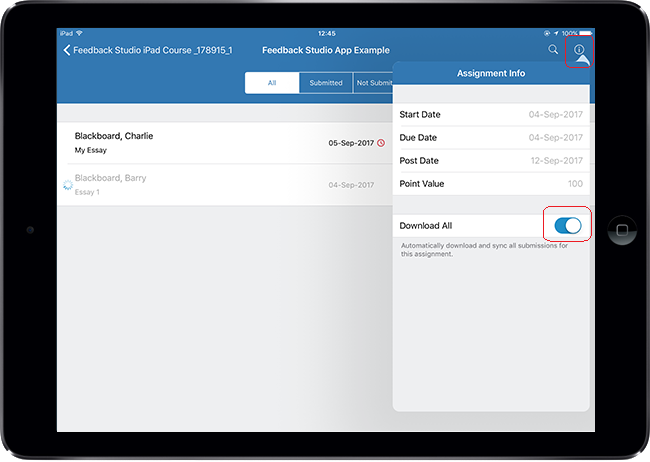Tap the back chevron arrow
Screen dimensions: 650x462
(67, 50)
